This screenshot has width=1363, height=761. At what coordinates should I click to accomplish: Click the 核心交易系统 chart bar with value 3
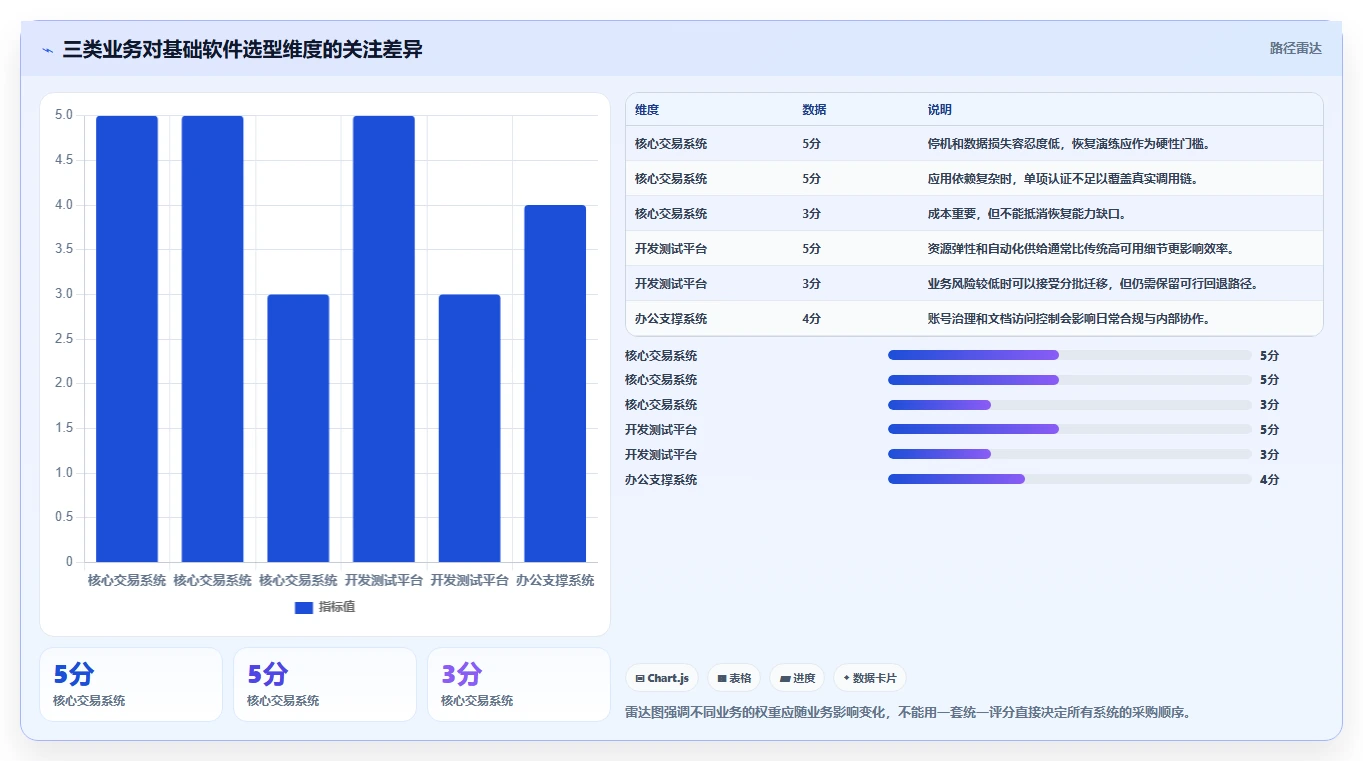pos(298,428)
